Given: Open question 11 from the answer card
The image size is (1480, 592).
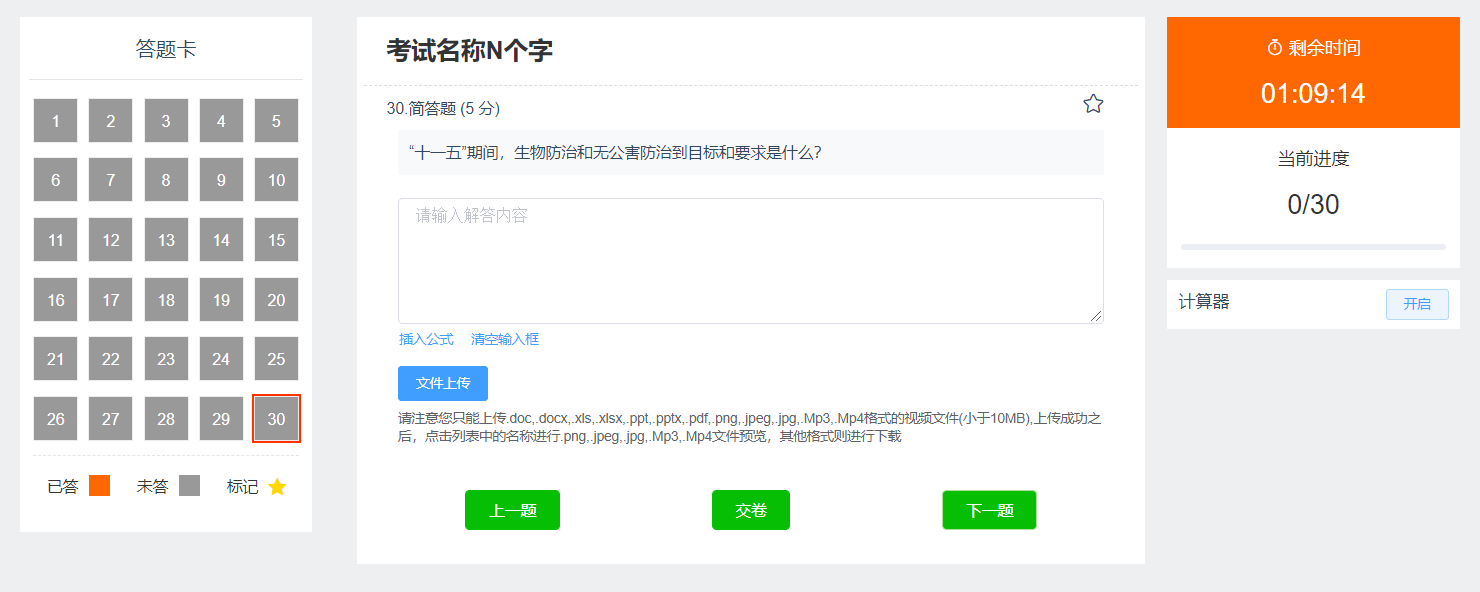Looking at the screenshot, I should [x=56, y=240].
